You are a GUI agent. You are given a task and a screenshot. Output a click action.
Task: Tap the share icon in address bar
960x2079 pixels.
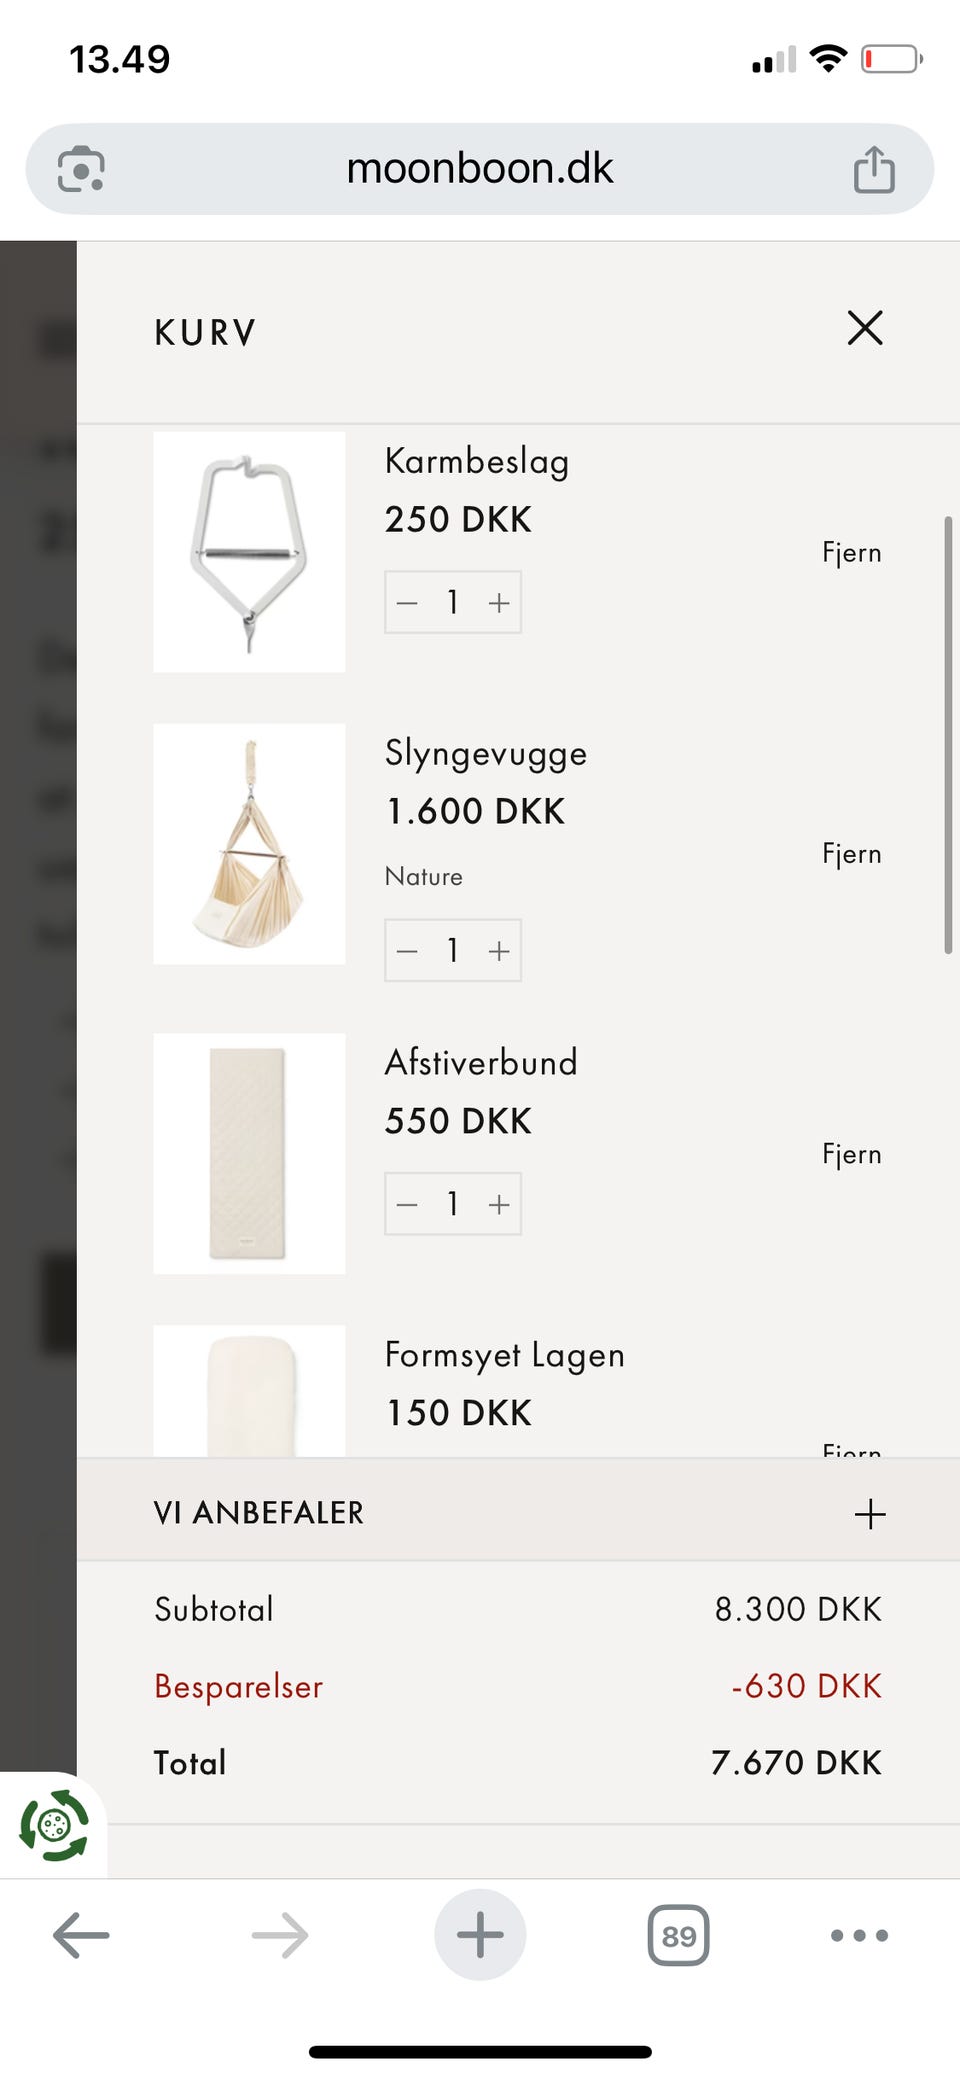pyautogui.click(x=873, y=169)
